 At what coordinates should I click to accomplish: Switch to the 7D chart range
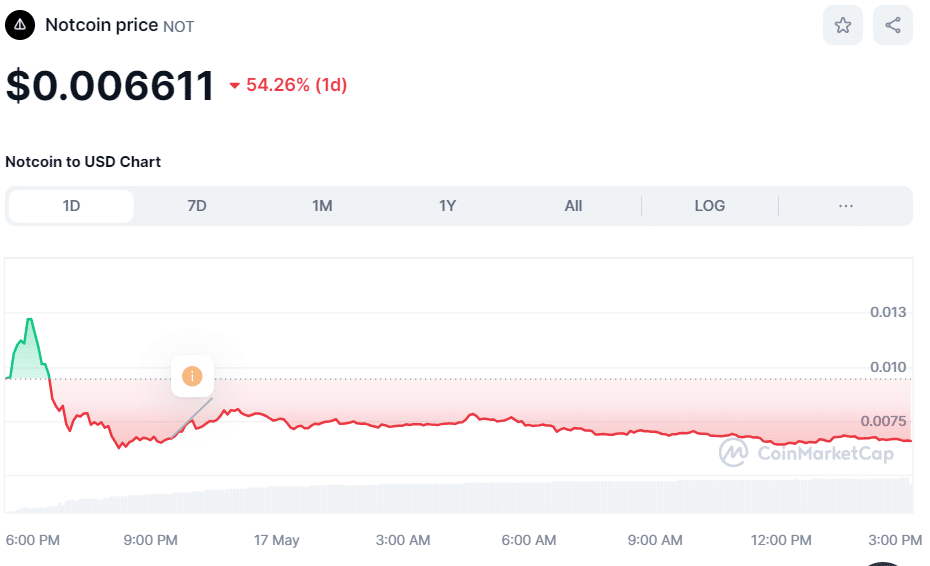pyautogui.click(x=197, y=206)
